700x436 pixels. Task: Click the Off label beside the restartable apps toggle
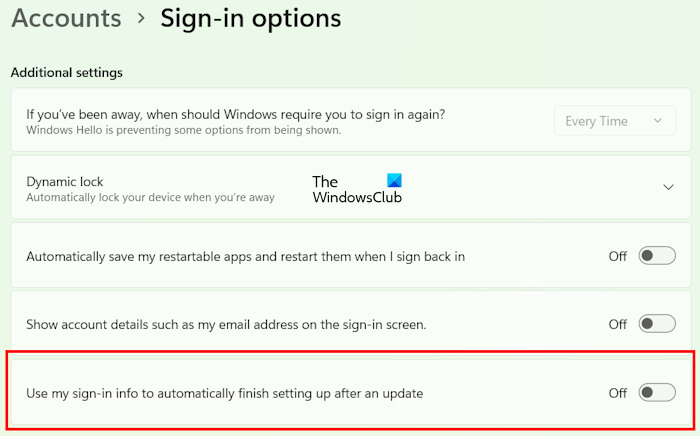pyautogui.click(x=618, y=256)
